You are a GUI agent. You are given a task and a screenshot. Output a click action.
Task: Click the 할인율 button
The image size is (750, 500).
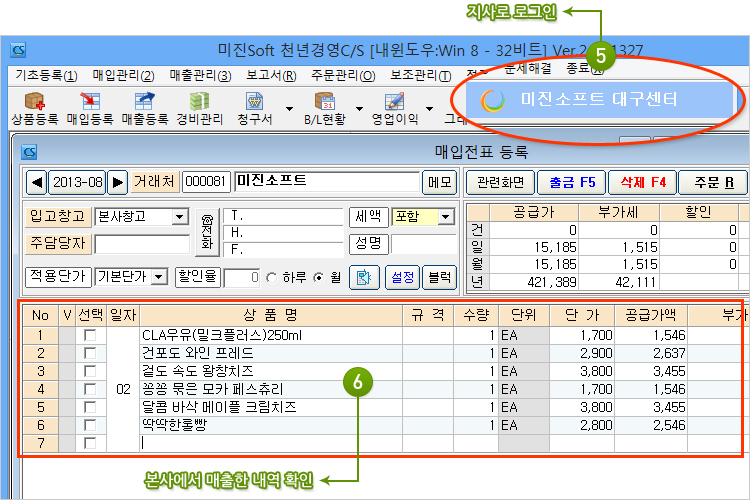(x=198, y=277)
